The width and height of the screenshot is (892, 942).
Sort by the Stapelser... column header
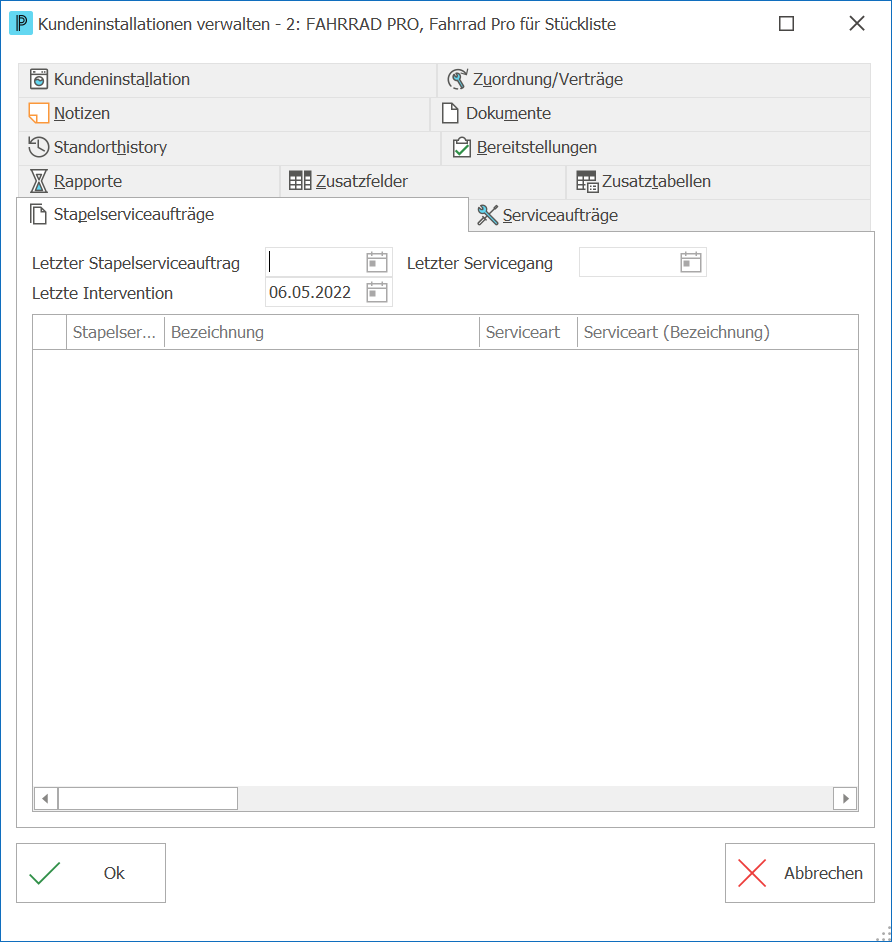[x=115, y=332]
